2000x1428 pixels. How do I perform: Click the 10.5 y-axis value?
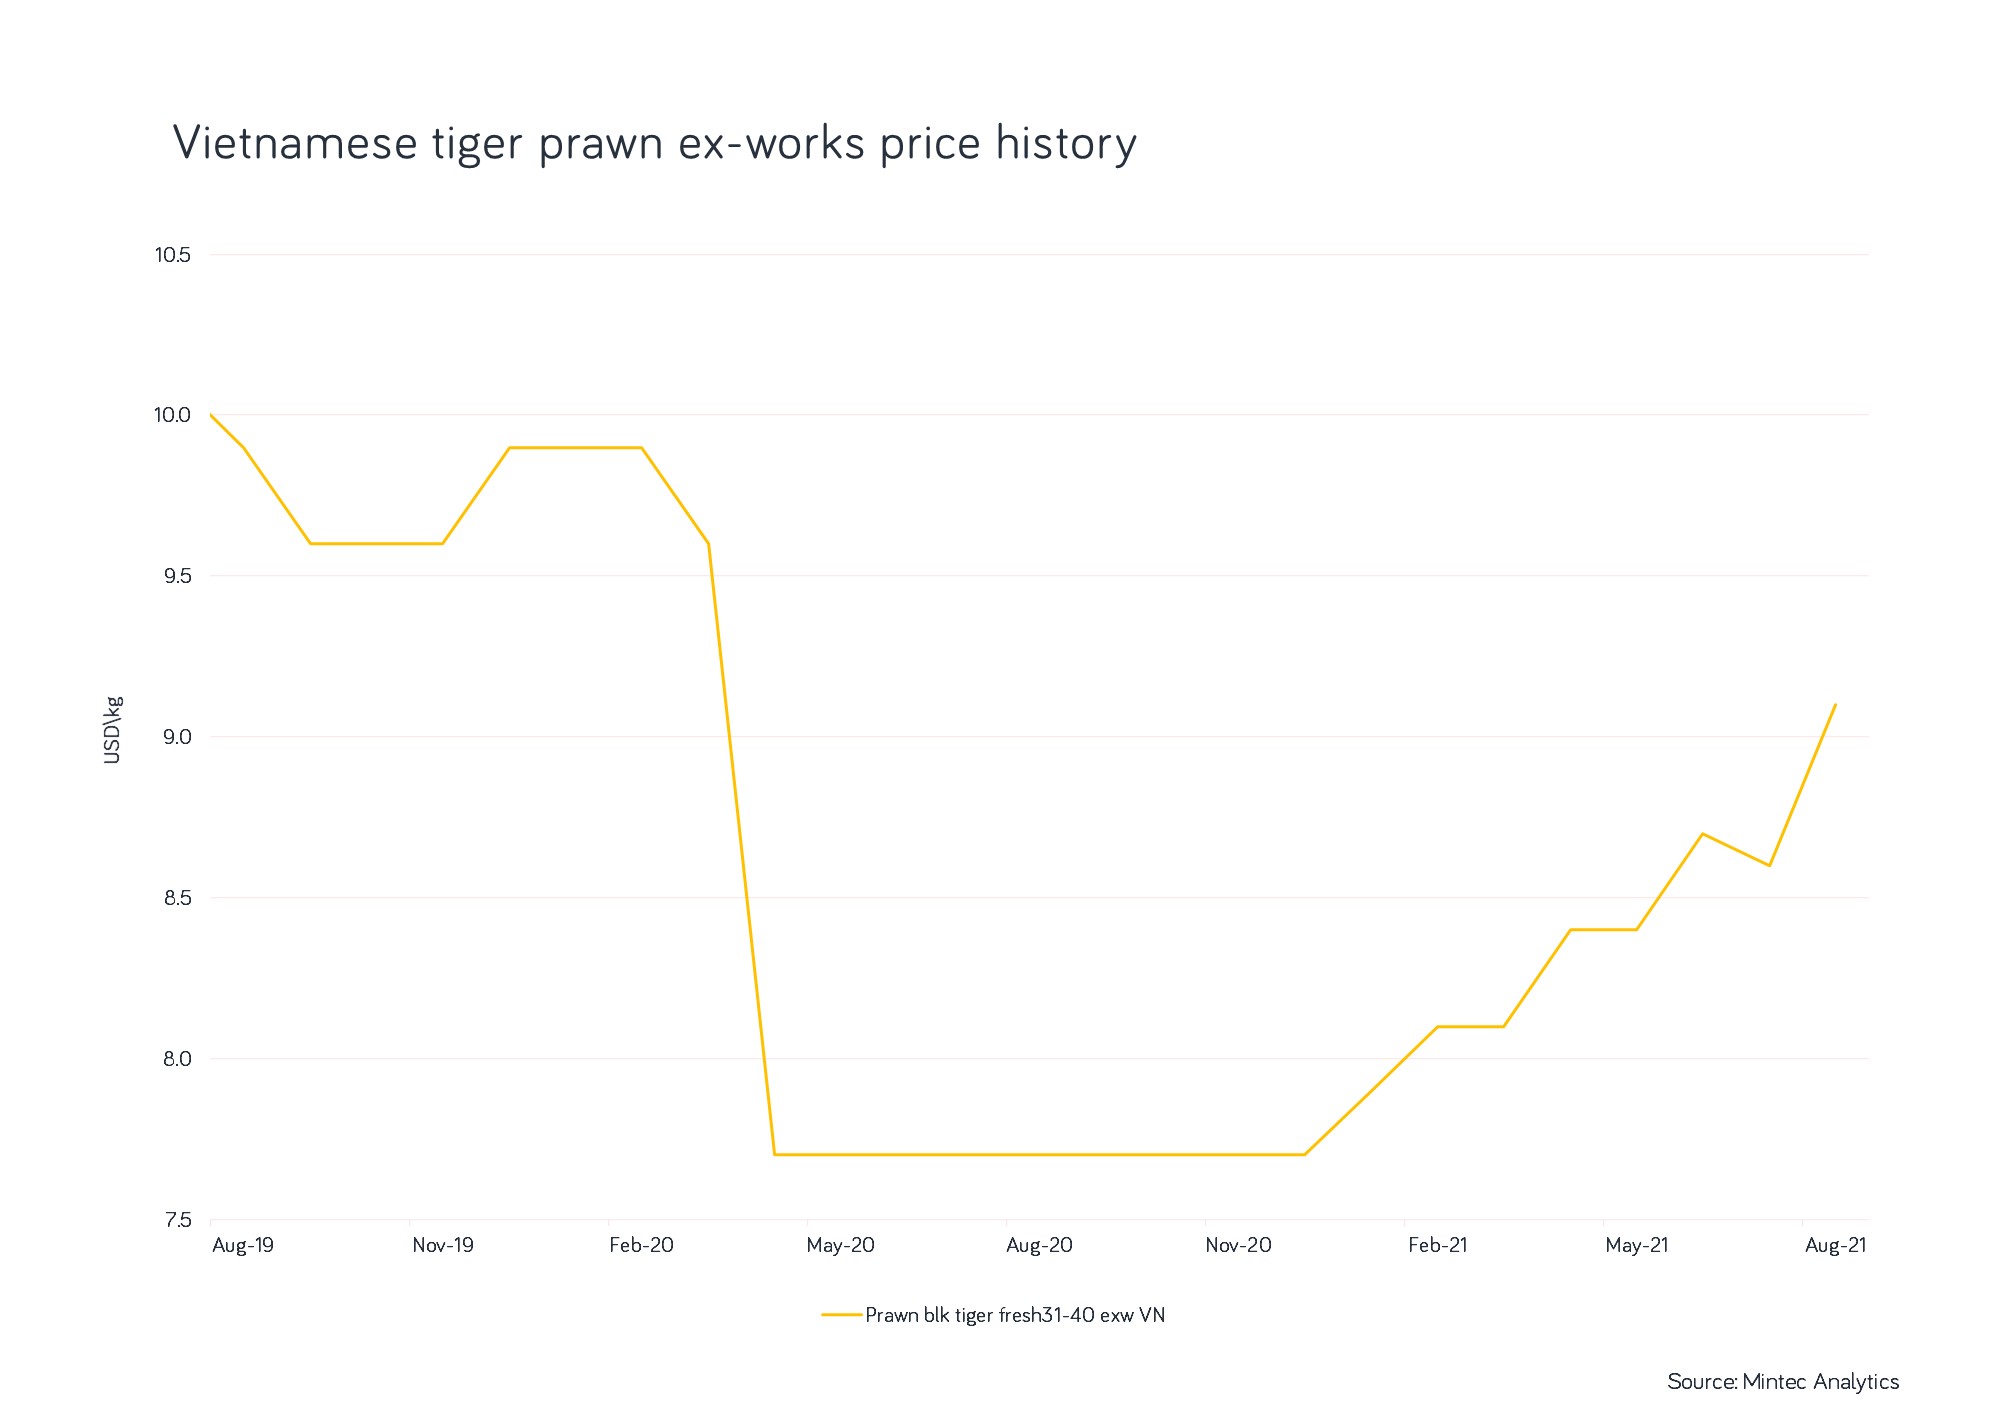click(172, 255)
